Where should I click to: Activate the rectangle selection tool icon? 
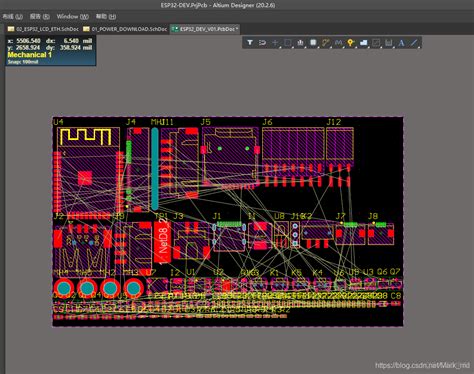coord(288,43)
